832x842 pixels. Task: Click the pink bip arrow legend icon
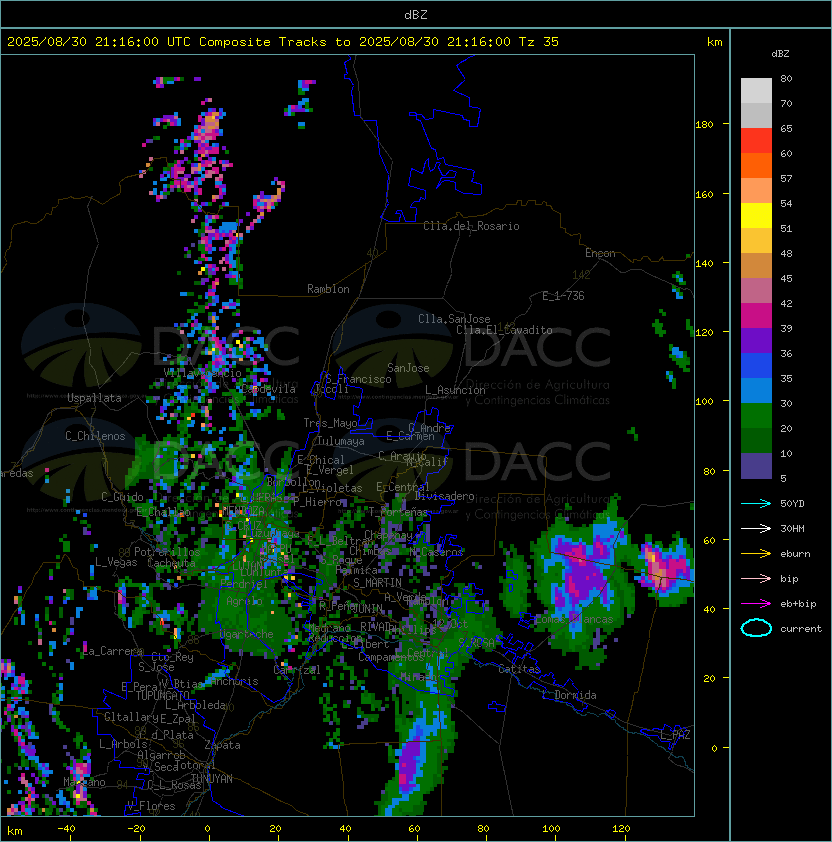[x=756, y=579]
